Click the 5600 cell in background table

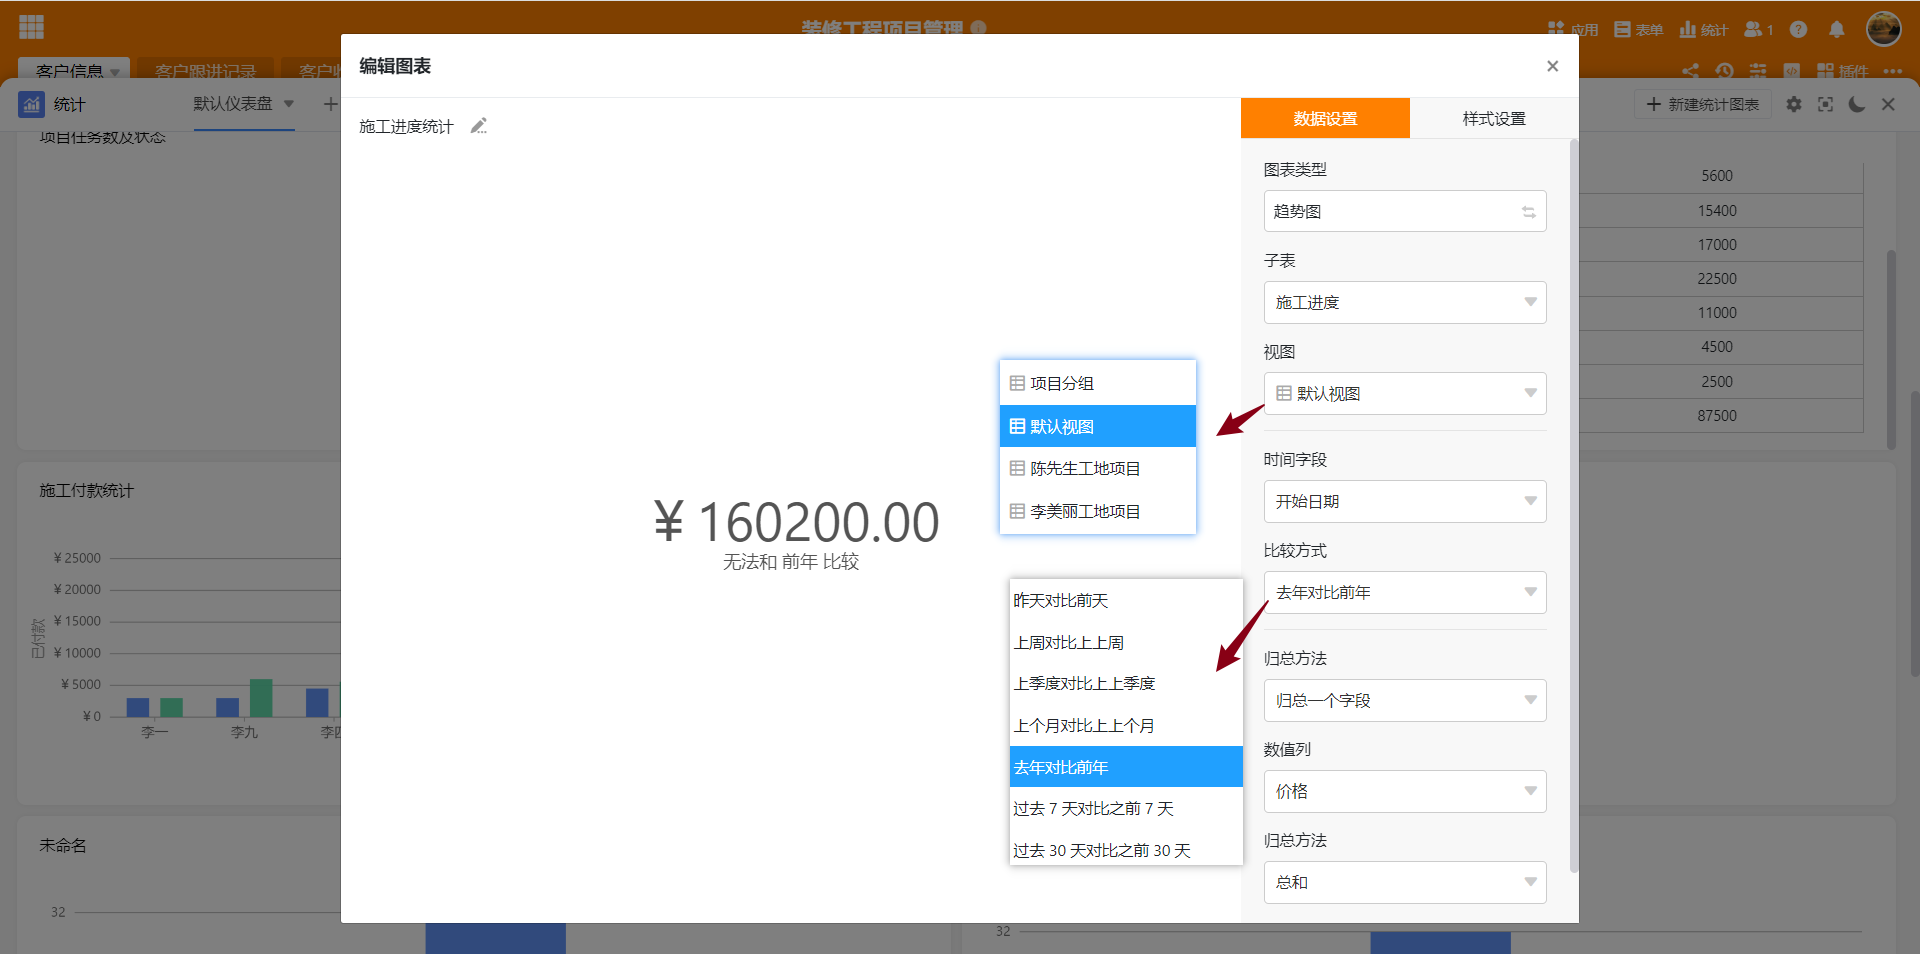click(x=1716, y=175)
